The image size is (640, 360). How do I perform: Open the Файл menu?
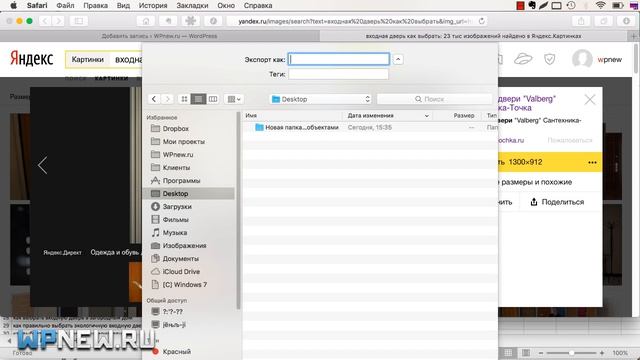click(65, 5)
